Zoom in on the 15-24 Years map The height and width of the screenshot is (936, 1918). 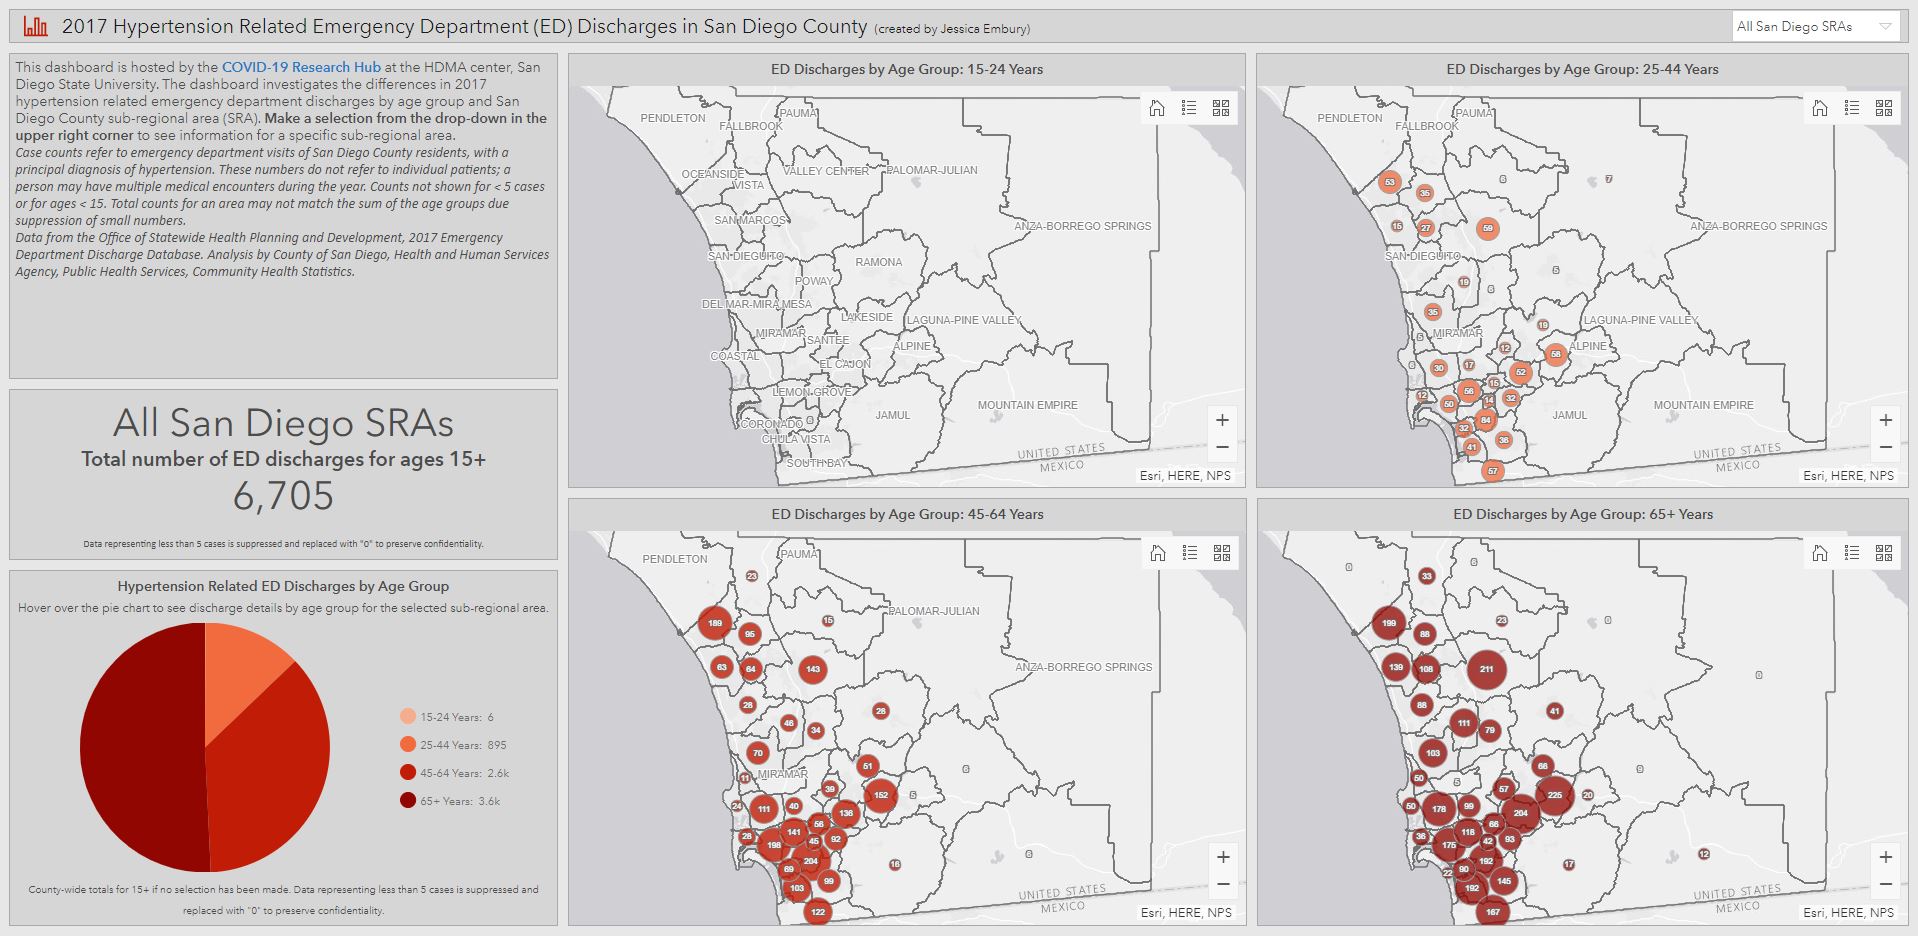coord(1222,420)
